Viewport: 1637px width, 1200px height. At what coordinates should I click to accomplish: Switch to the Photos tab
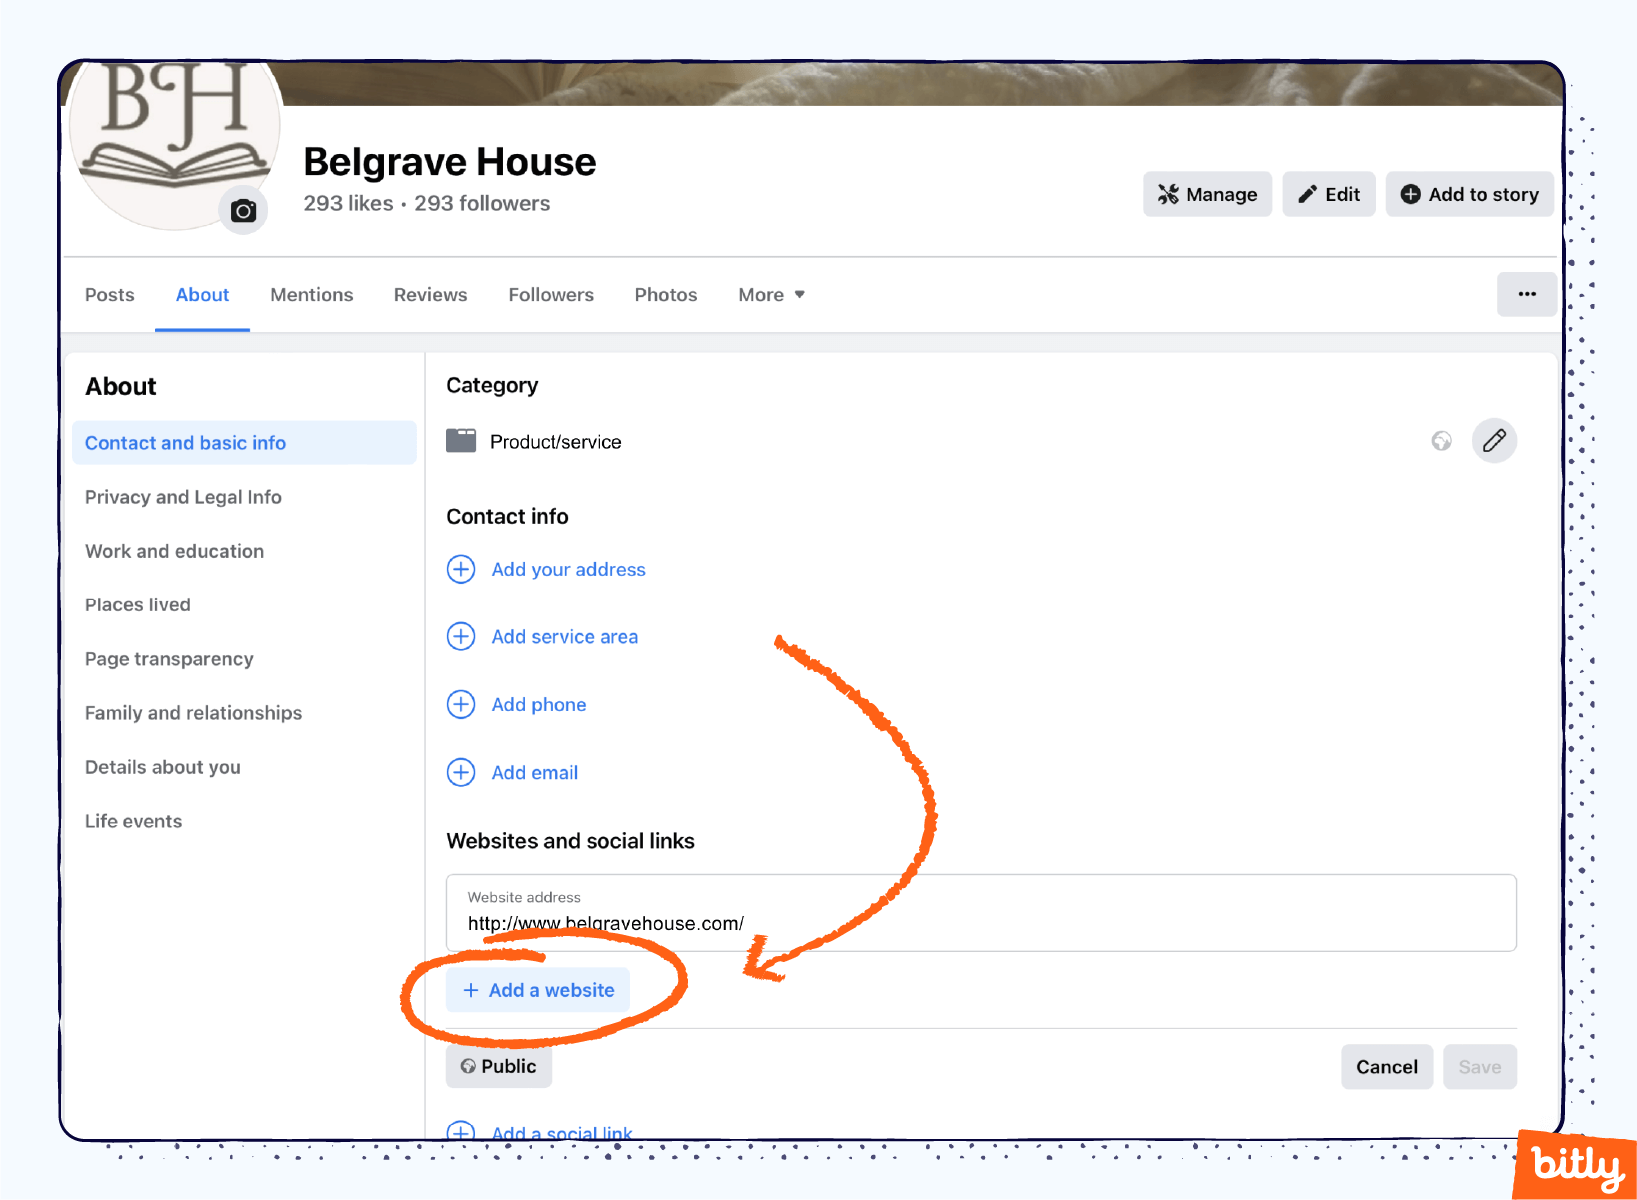(x=665, y=294)
